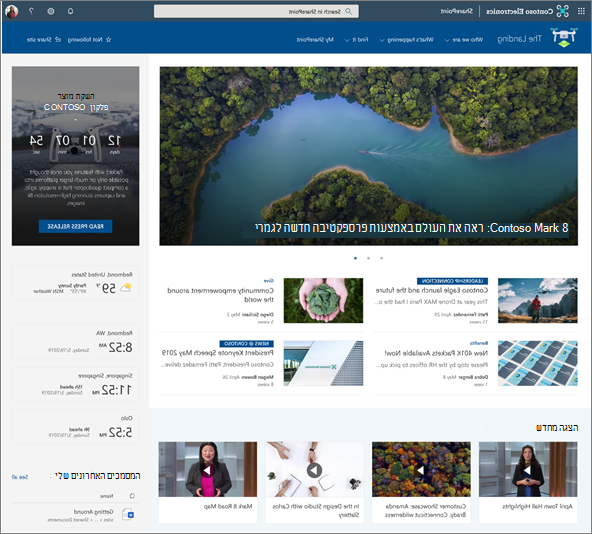The height and width of the screenshot is (534, 592).
Task: Toggle the Not following star
Action: (89, 40)
